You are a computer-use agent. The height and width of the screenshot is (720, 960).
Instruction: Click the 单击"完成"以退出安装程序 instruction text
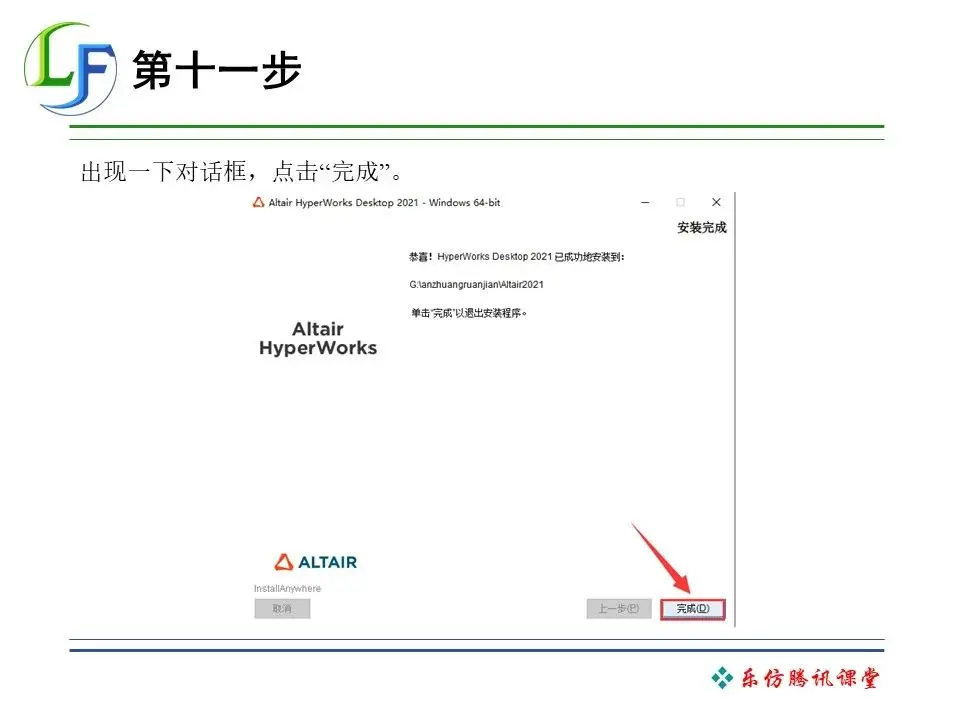(x=468, y=313)
